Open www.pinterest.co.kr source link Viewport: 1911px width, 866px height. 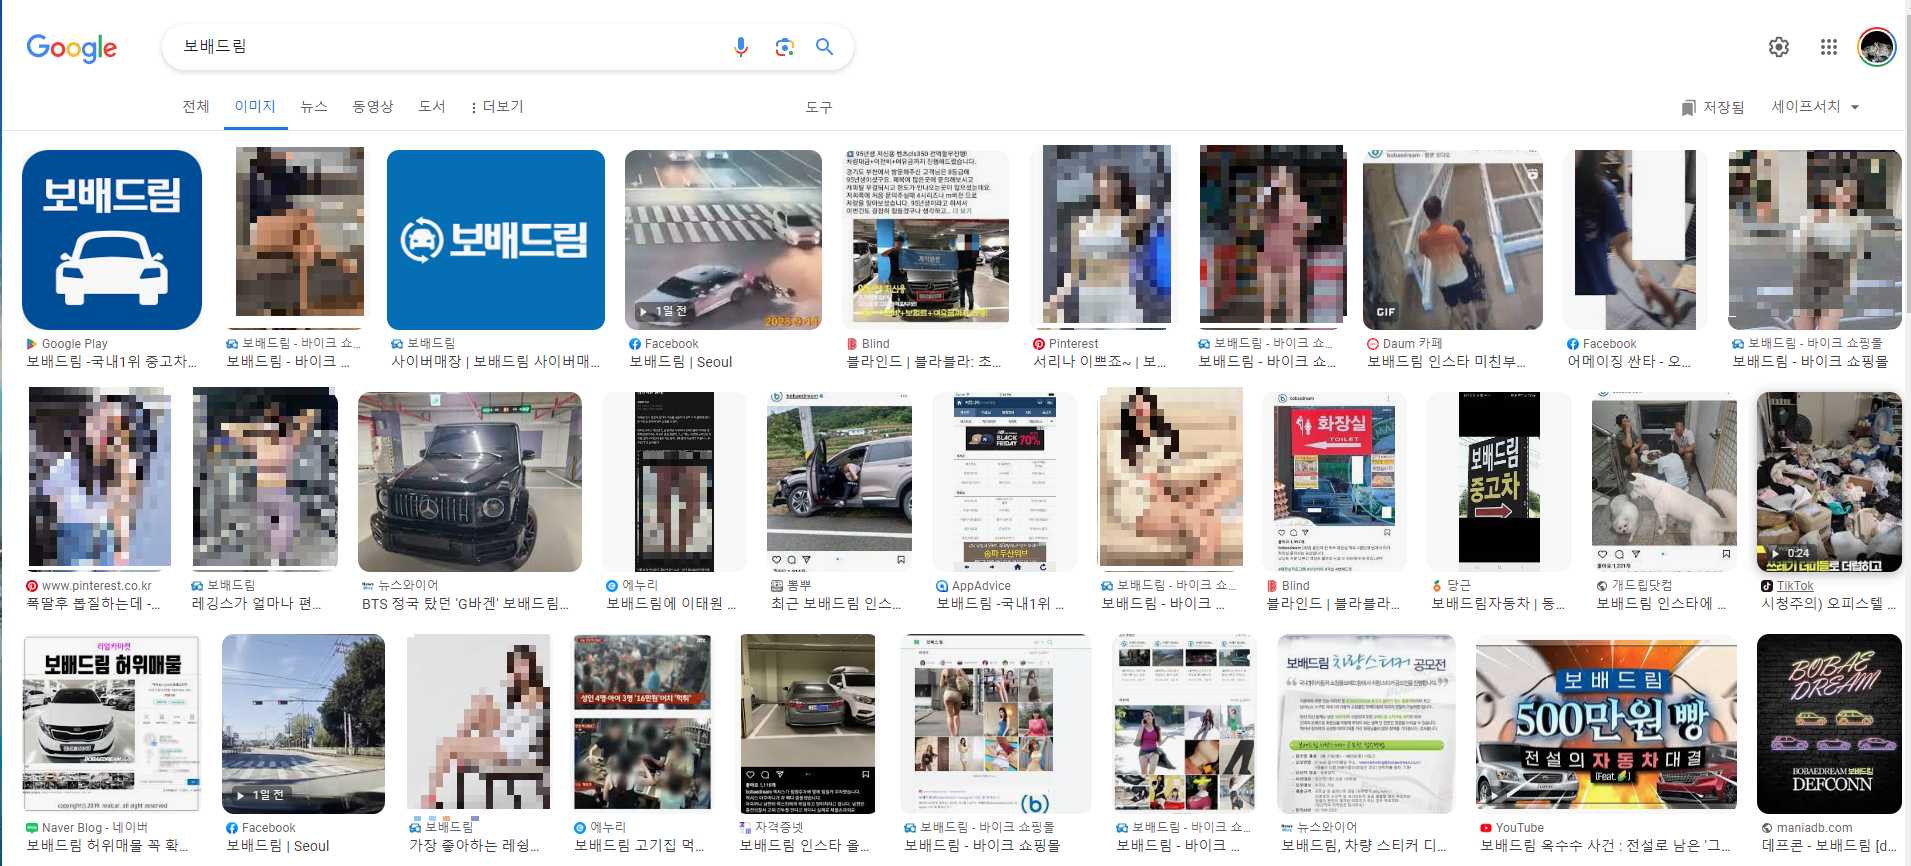pyautogui.click(x=97, y=586)
